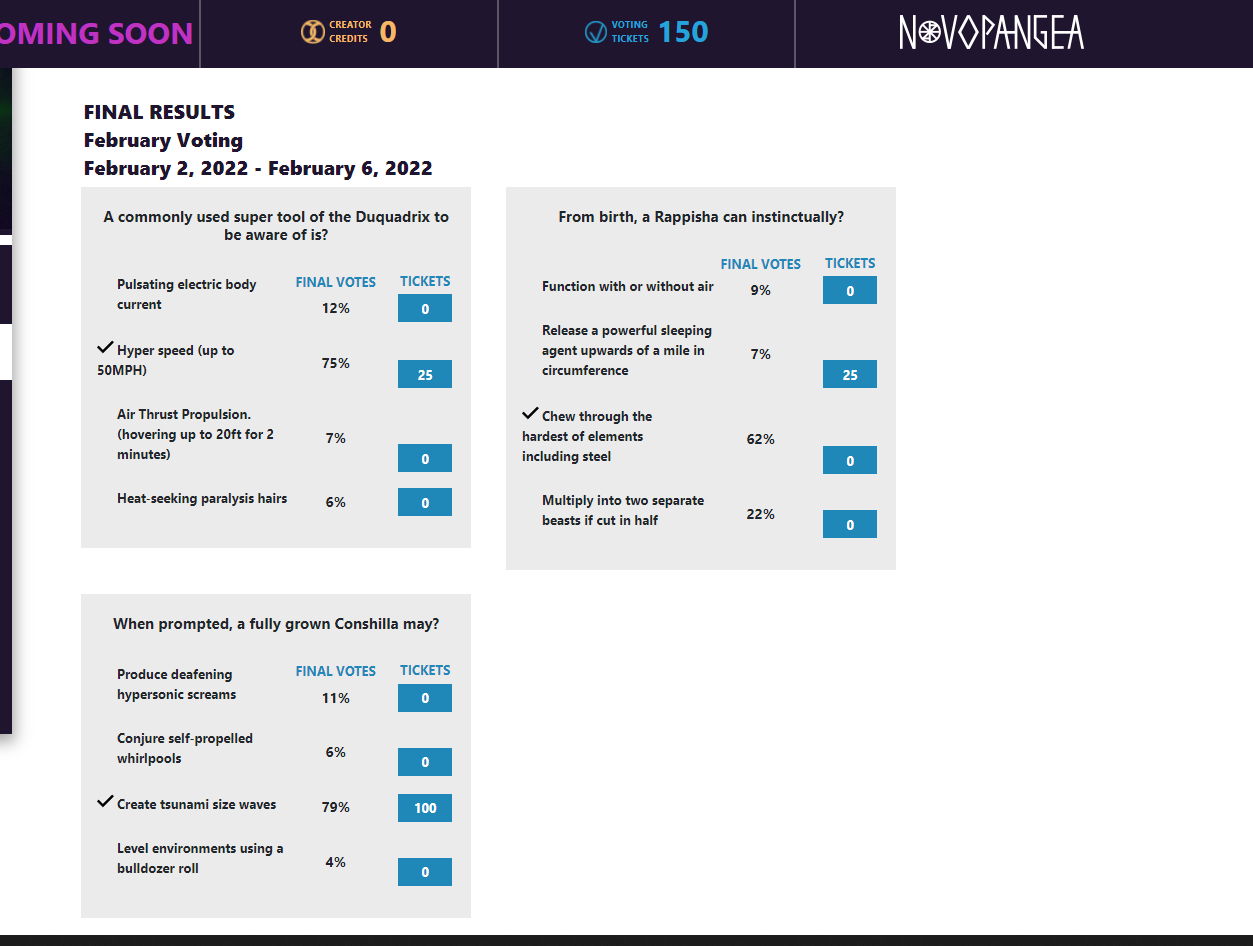The height and width of the screenshot is (946, 1253).
Task: Click the Creator Credits 0 counter
Action: tap(388, 32)
